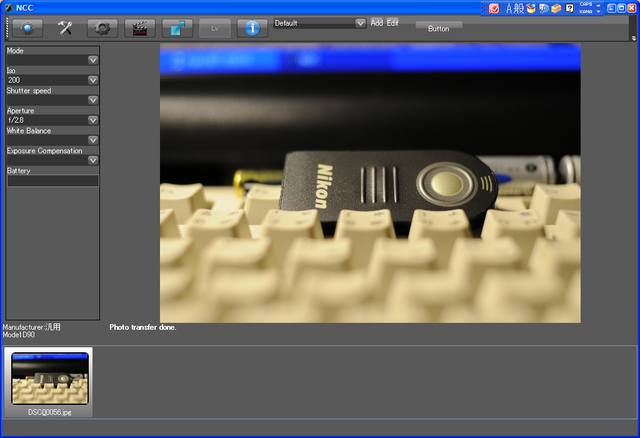Click the IME input mode 'A' indicator
Screen dimensions: 640x438
[x=509, y=8]
